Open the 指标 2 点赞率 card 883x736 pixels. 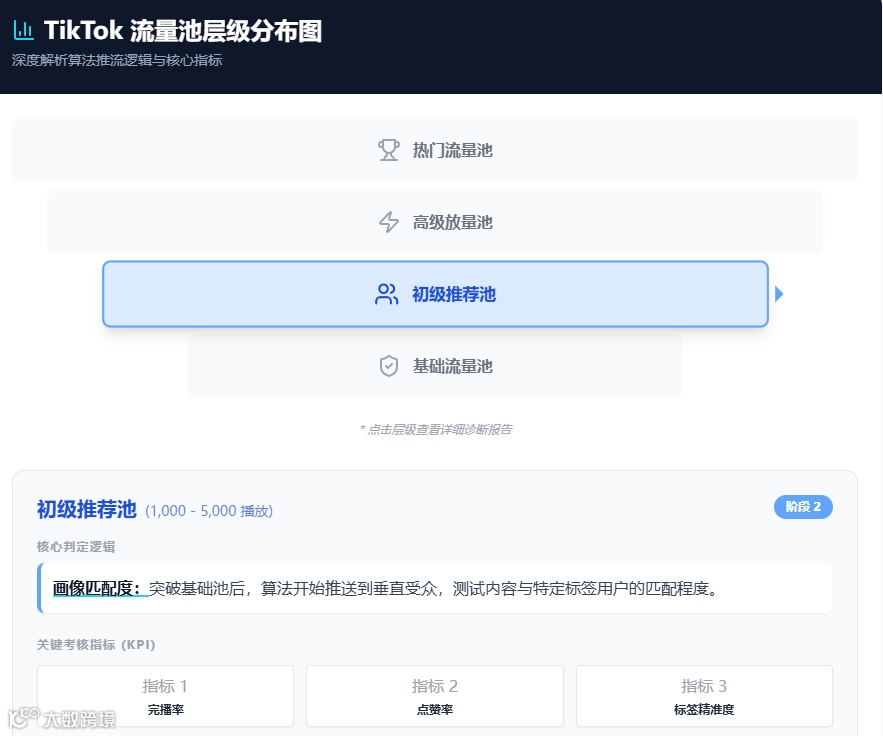(435, 696)
